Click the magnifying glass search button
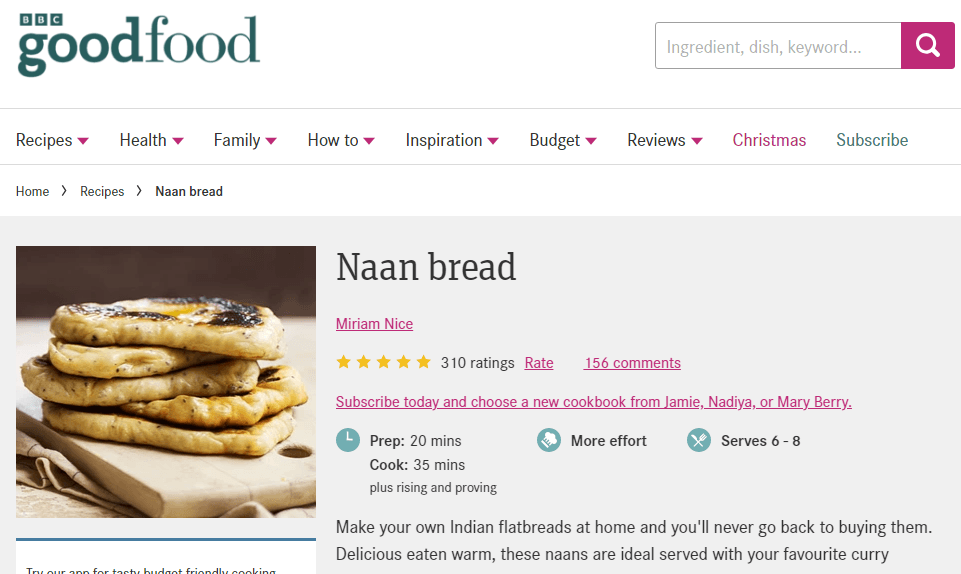This screenshot has width=961, height=574. pos(927,46)
